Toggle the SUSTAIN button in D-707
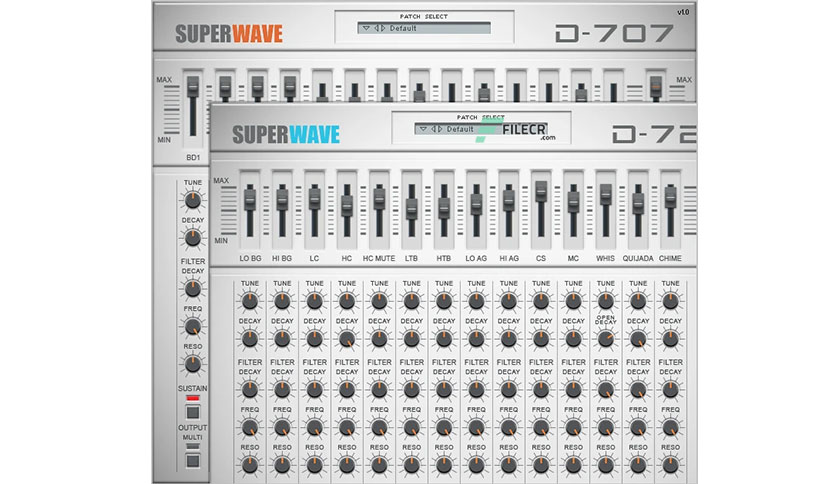This screenshot has height=484, width=836. (x=192, y=412)
